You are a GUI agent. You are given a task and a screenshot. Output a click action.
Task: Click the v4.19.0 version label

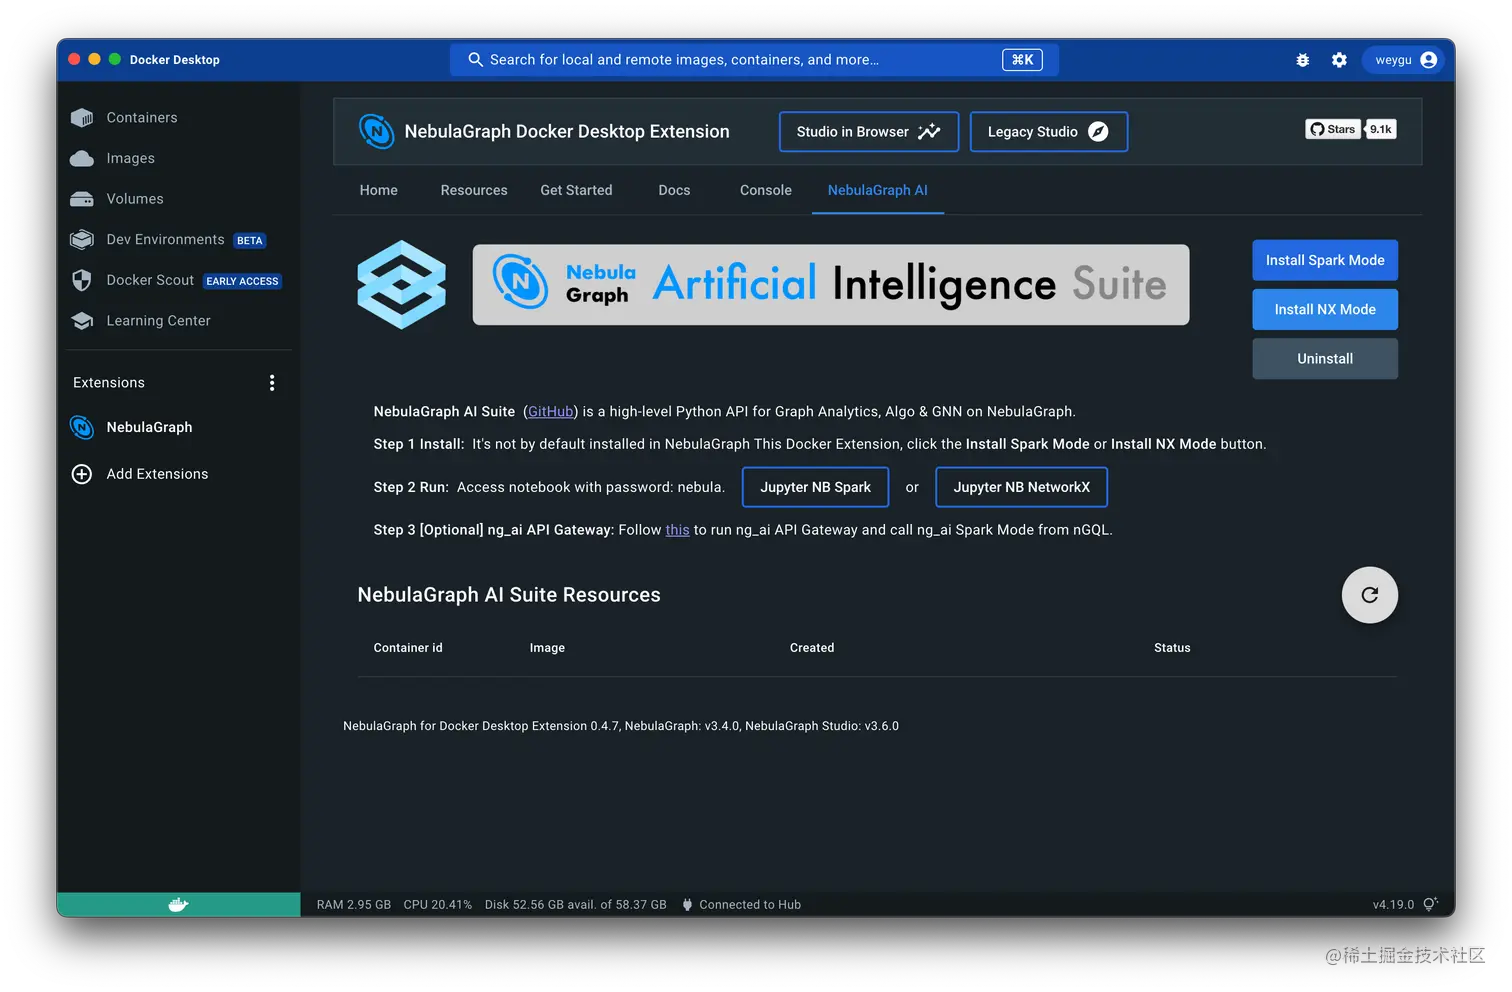[1393, 905]
